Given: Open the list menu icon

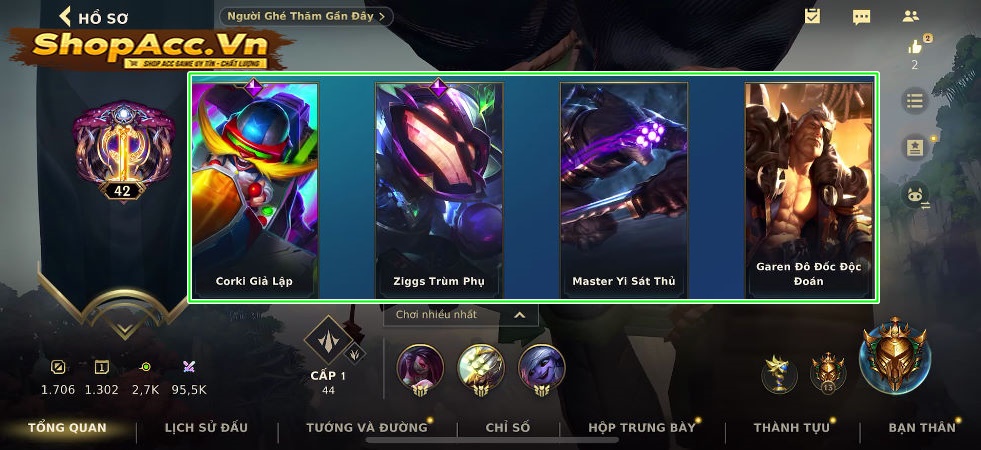Looking at the screenshot, I should click(x=915, y=101).
